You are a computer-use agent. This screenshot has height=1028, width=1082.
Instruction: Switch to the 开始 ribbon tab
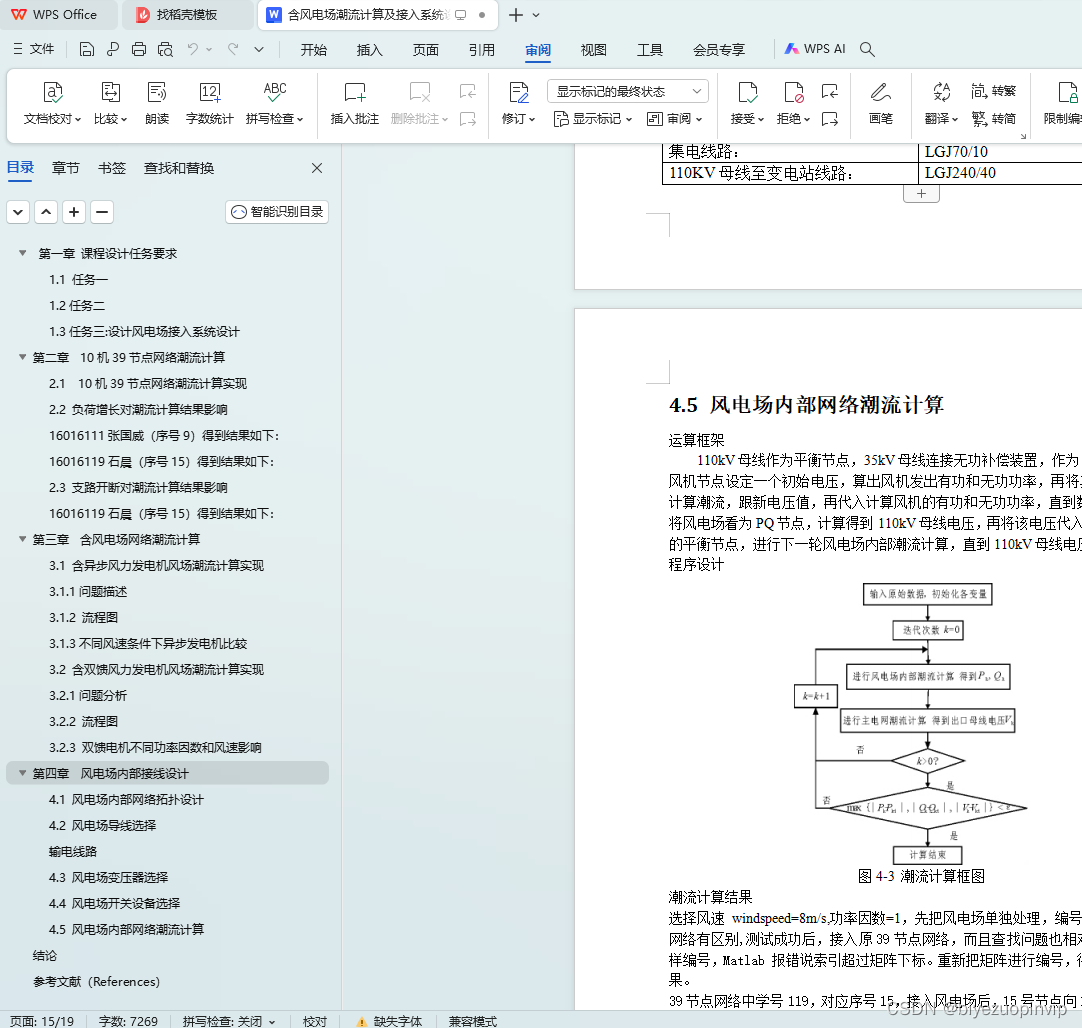[313, 50]
